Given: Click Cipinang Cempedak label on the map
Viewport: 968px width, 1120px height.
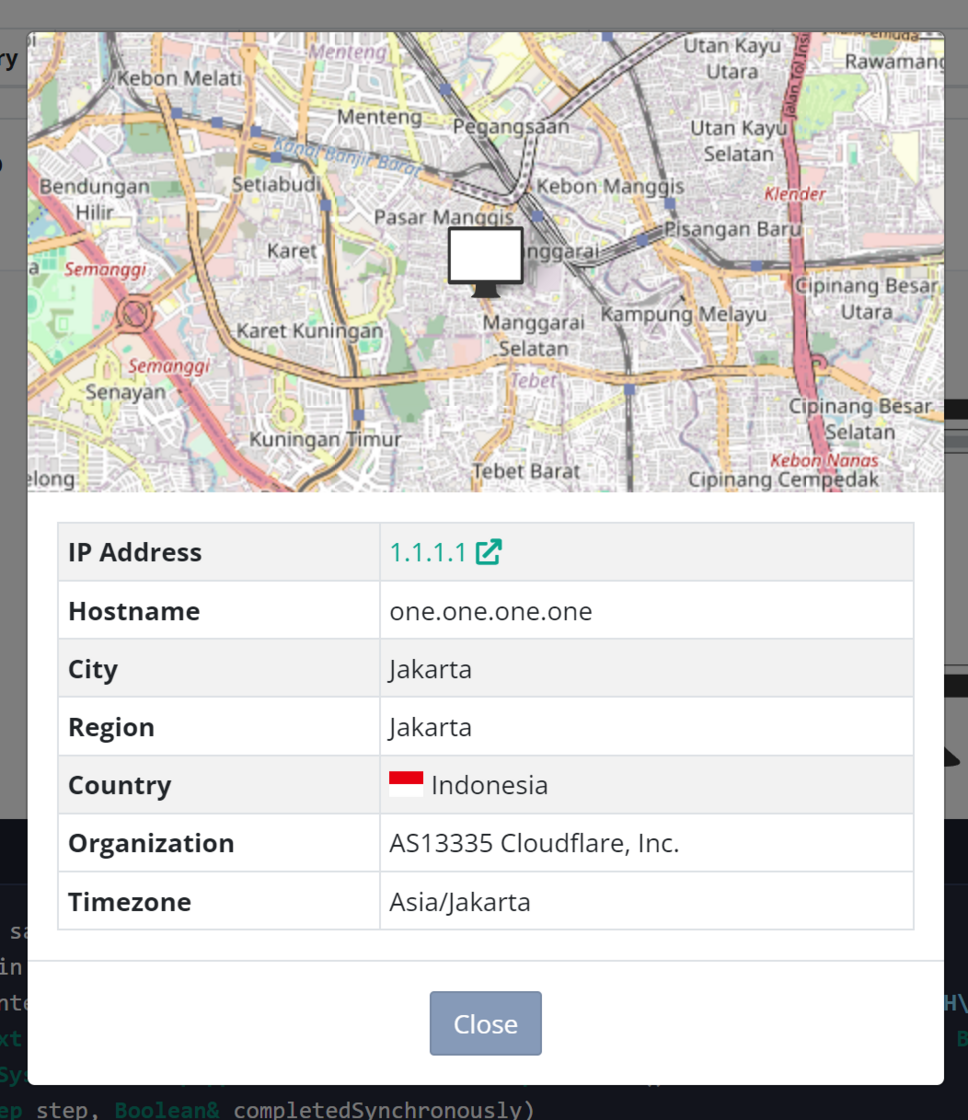Looking at the screenshot, I should [783, 479].
